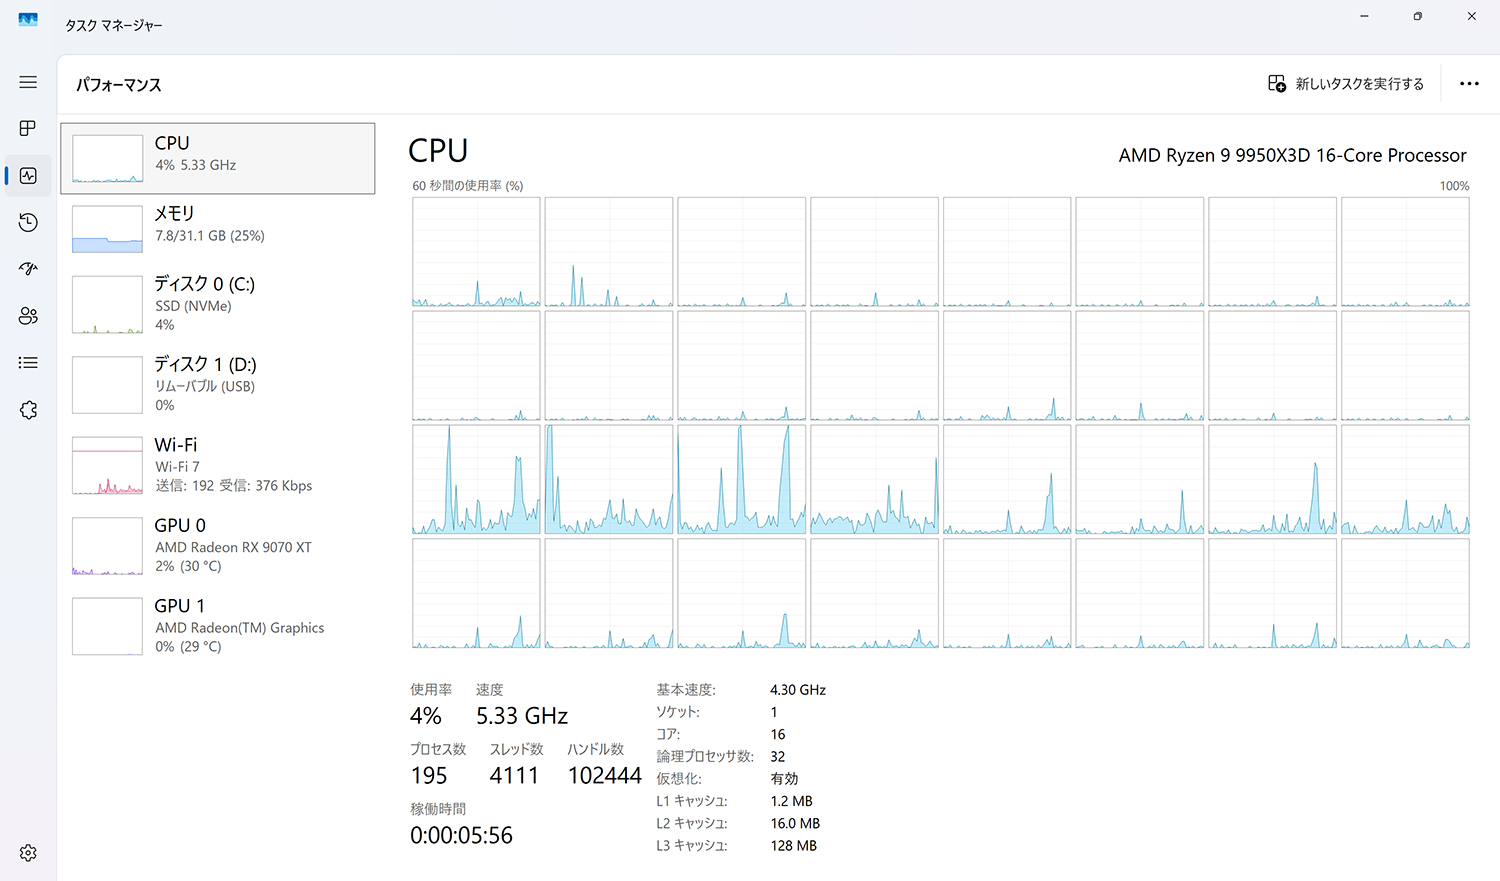This screenshot has width=1500, height=881.
Task: Select GPU 0 Radeon RX 9070 XT
Action: (218, 545)
